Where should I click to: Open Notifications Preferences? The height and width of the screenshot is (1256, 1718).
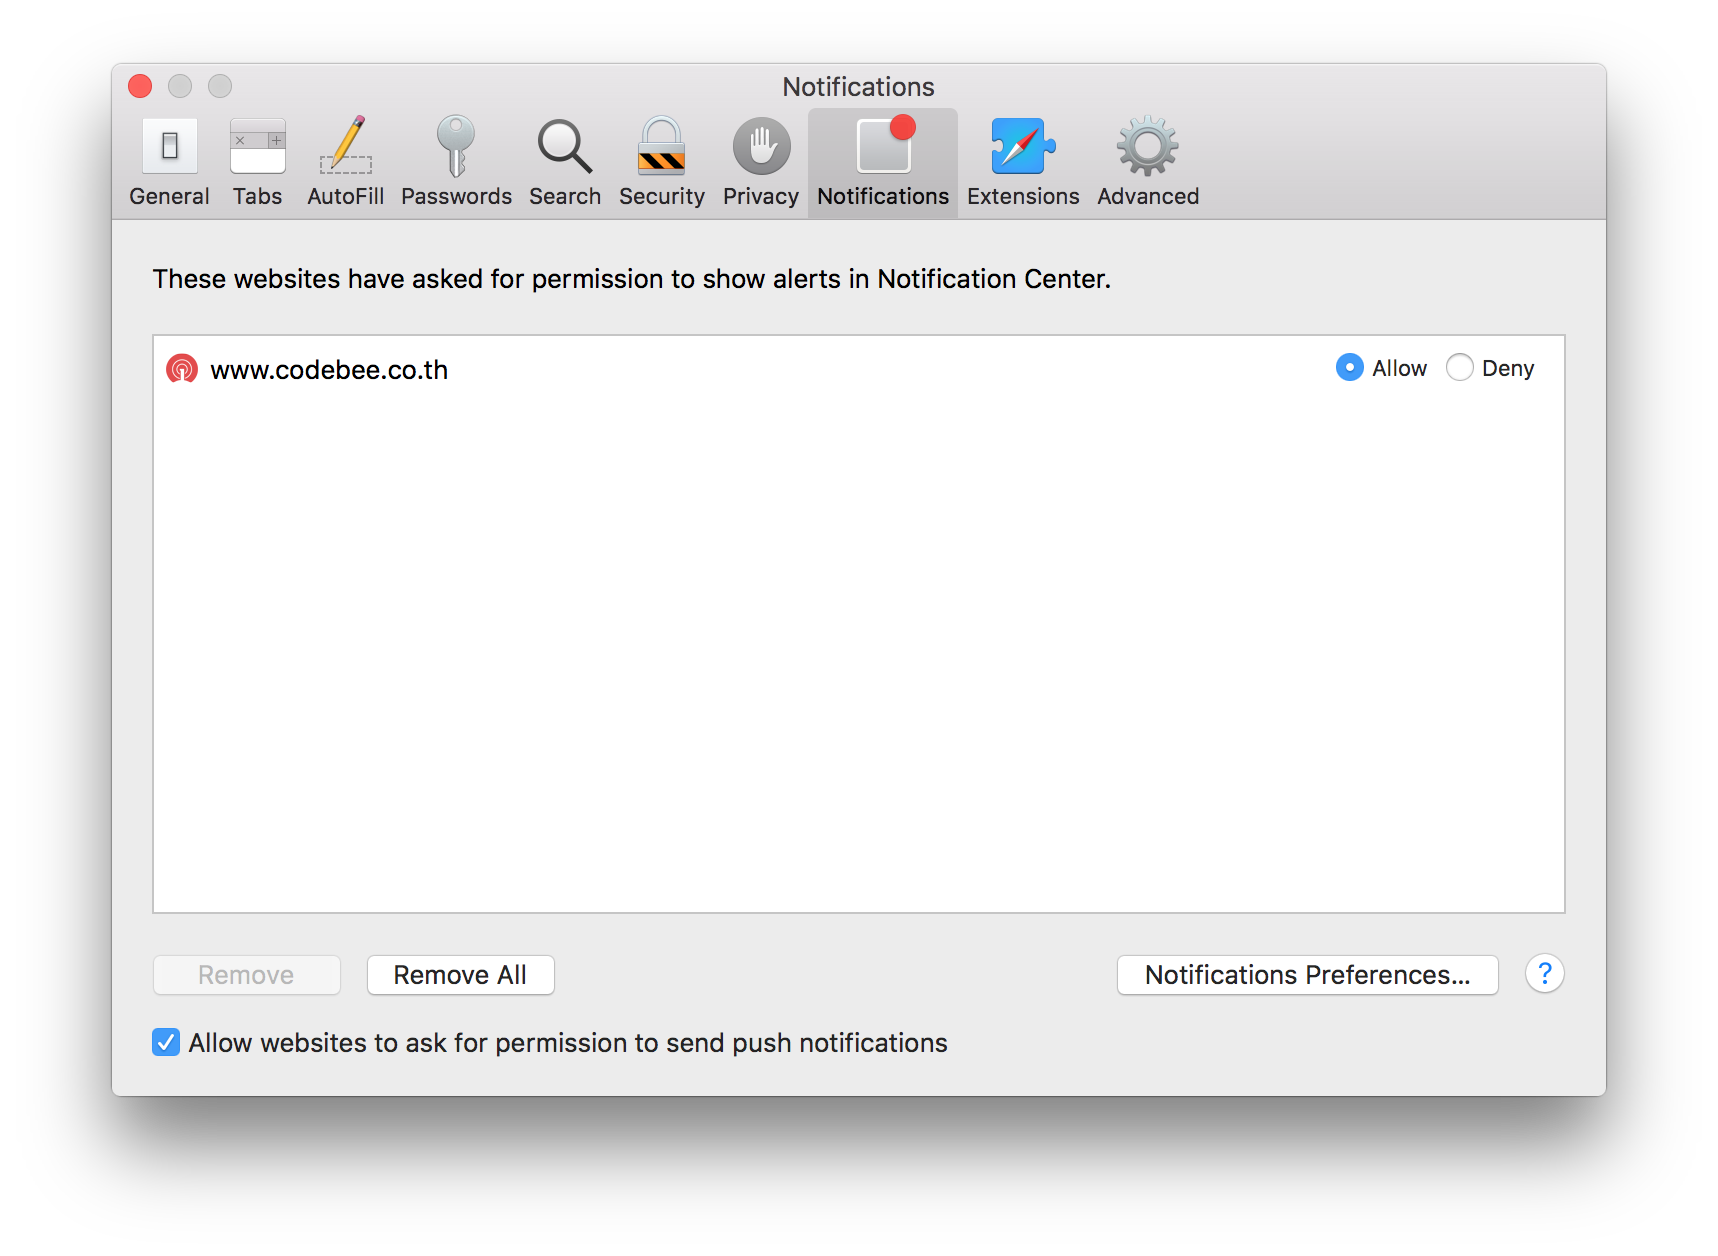coord(1307,975)
